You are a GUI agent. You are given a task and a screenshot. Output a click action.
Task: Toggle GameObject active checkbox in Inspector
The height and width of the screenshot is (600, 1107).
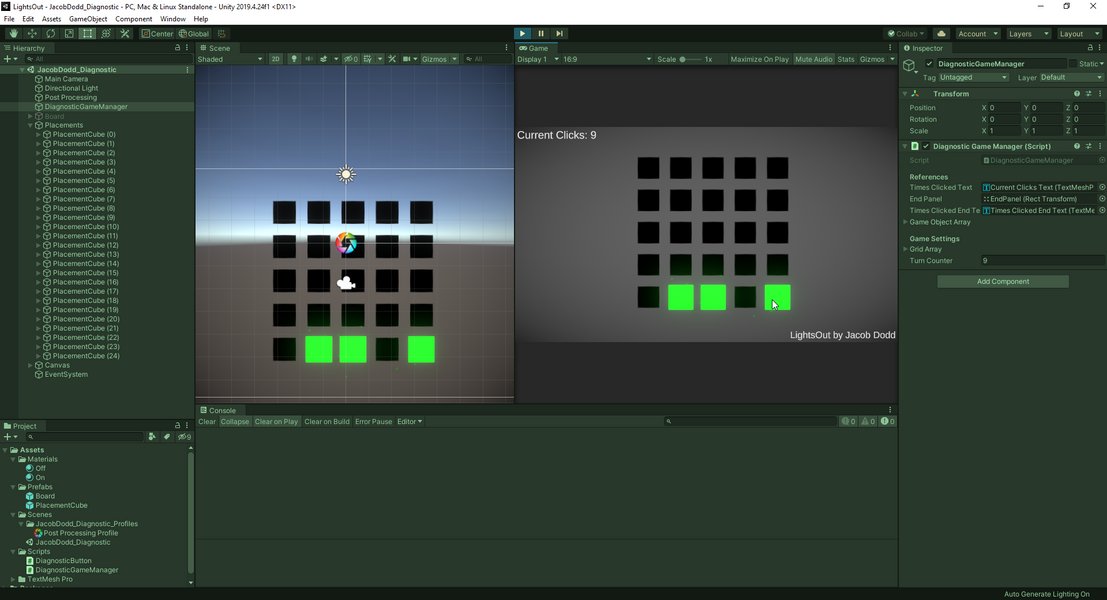[929, 64]
